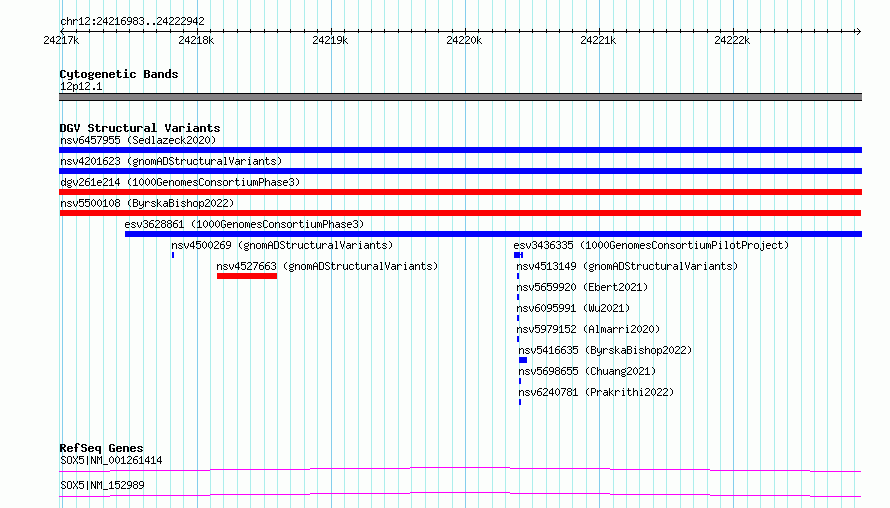Image resolution: width=890 pixels, height=508 pixels.
Task: Click the 24217k ruler label
Action: [x=61, y=40]
